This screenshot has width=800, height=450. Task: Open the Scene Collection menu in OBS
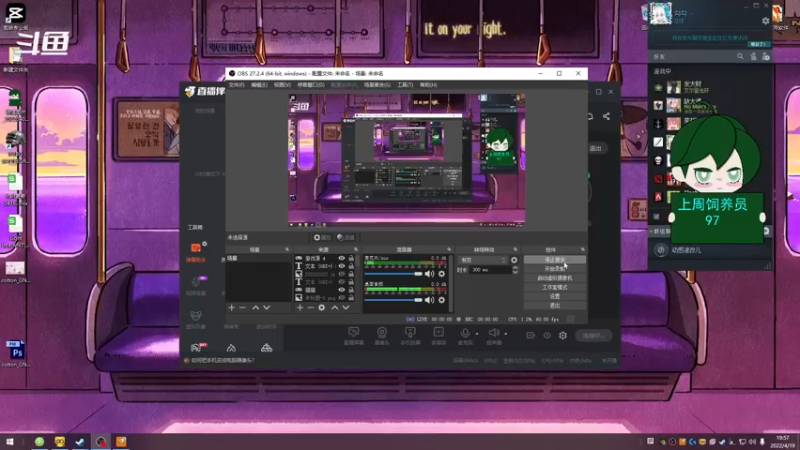pos(377,85)
